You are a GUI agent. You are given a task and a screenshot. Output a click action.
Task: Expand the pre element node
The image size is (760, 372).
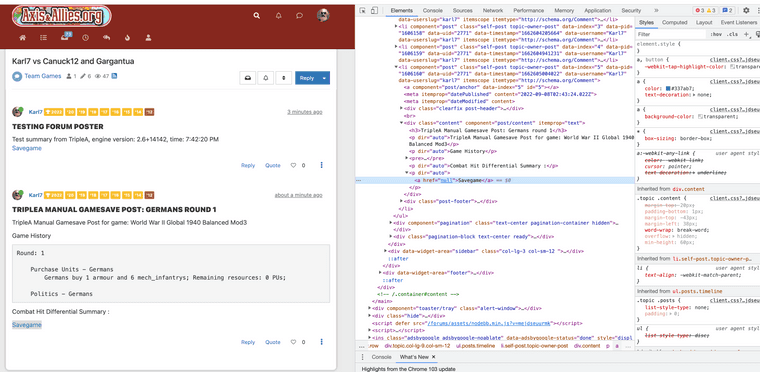point(407,159)
